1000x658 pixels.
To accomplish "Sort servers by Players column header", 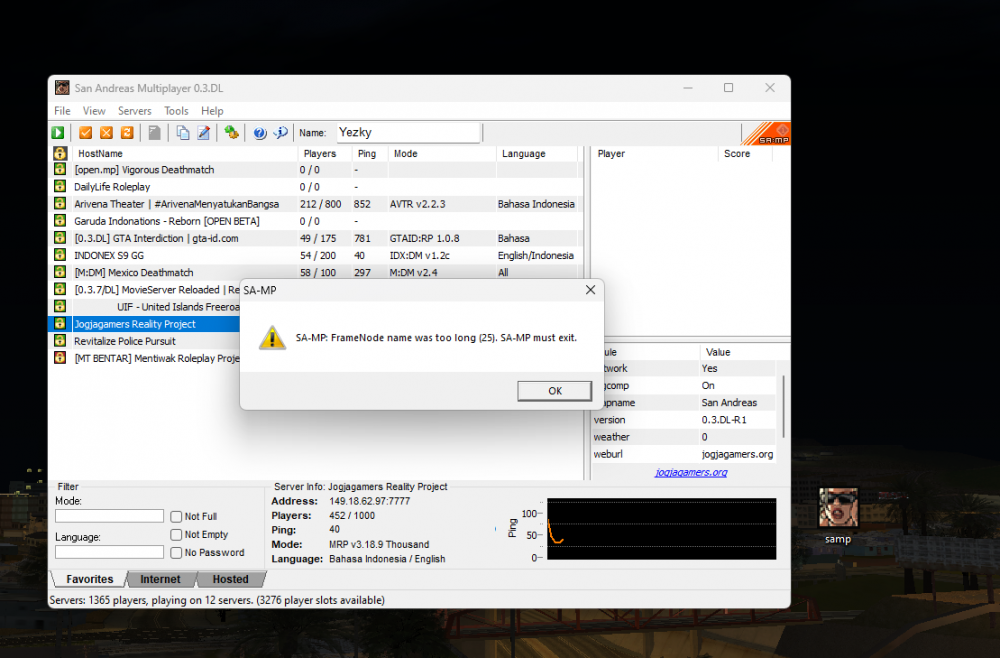I will coord(325,154).
